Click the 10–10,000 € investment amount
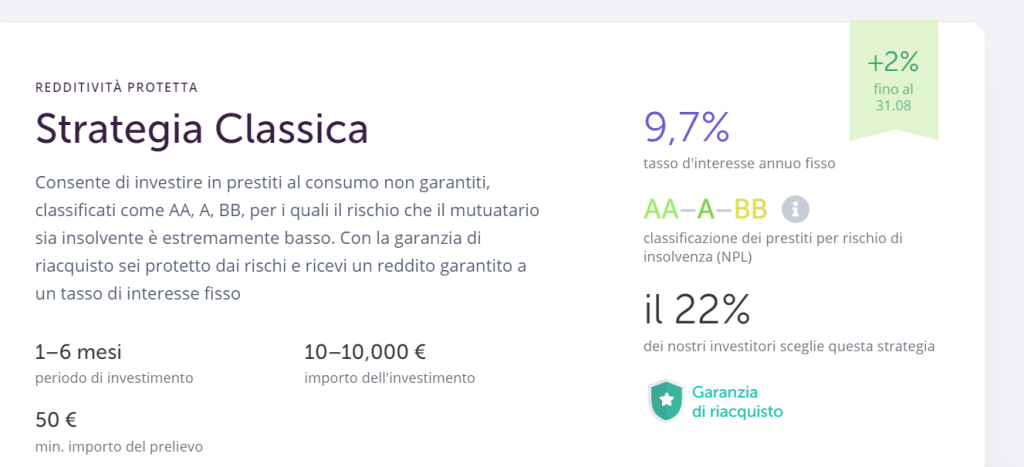1024x467 pixels. click(365, 352)
